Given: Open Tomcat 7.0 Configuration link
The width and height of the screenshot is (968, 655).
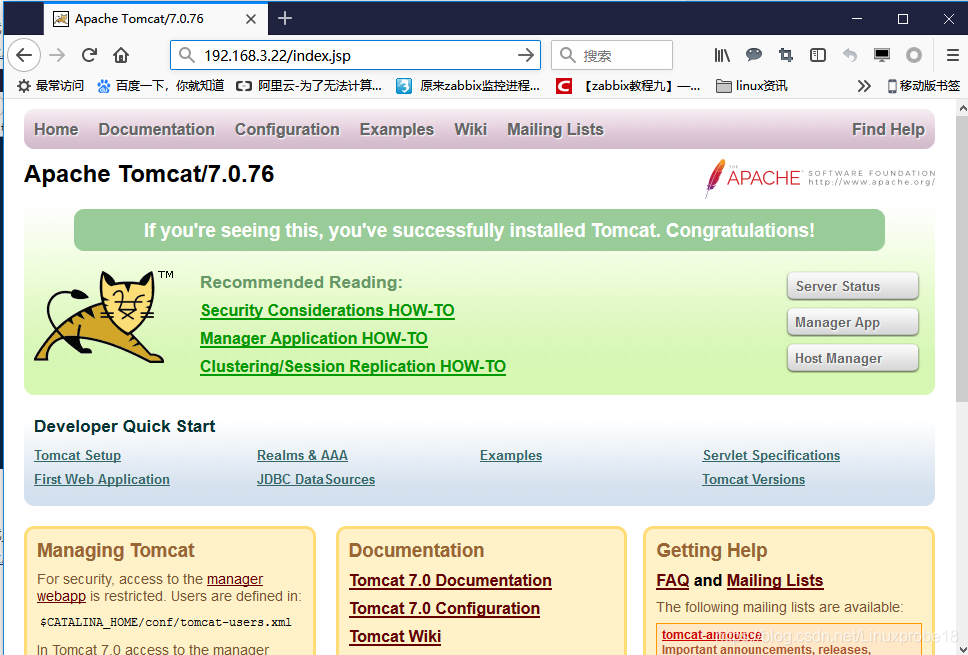Looking at the screenshot, I should (444, 608).
